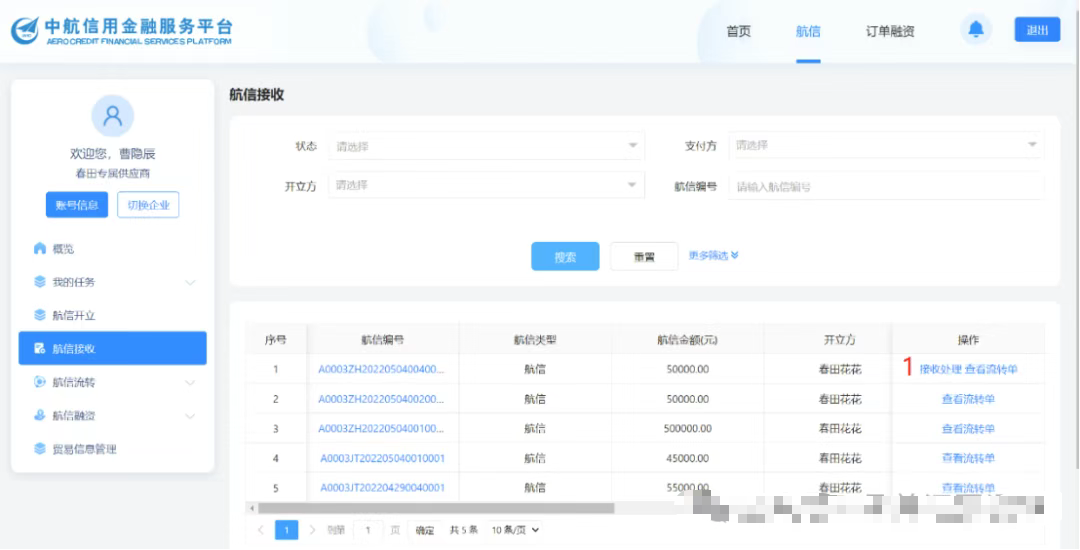Viewport: 1080px width, 550px height.
Task: Click the 退出 logout button
Action: [1037, 30]
